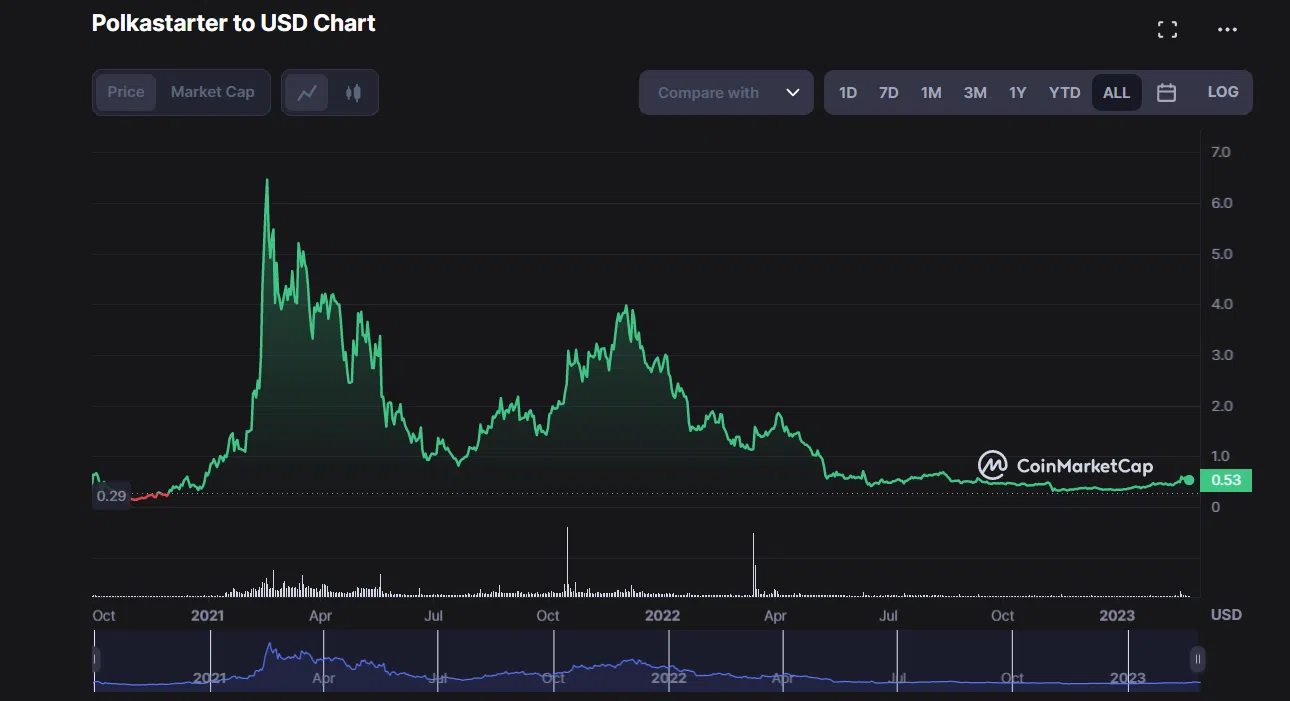Click the 2021 marker in the range navigator
Screen dimensions: 1290x701
210,678
